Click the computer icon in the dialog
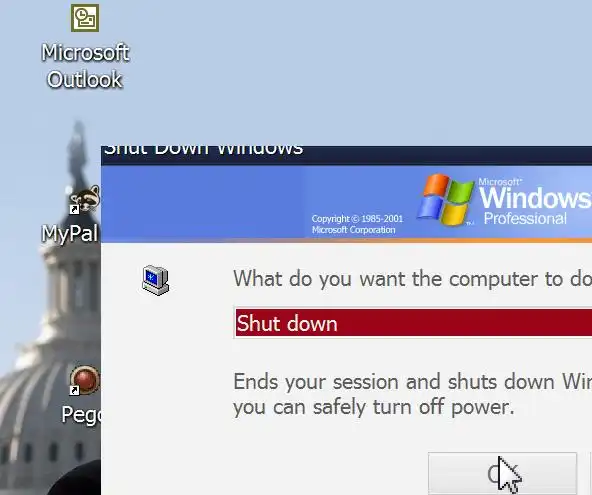 156,280
